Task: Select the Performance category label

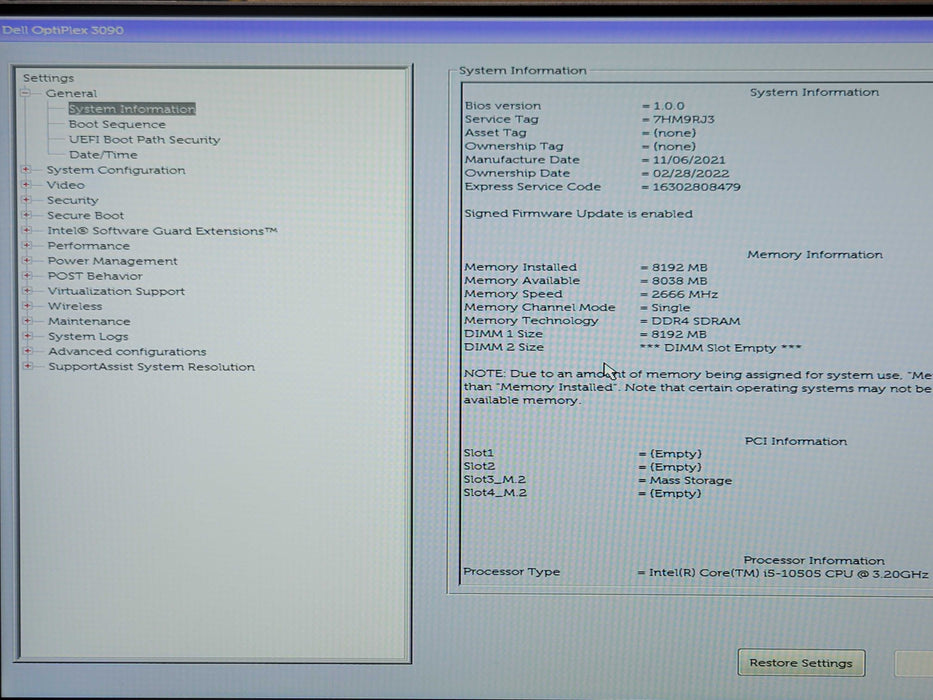Action: pos(89,246)
